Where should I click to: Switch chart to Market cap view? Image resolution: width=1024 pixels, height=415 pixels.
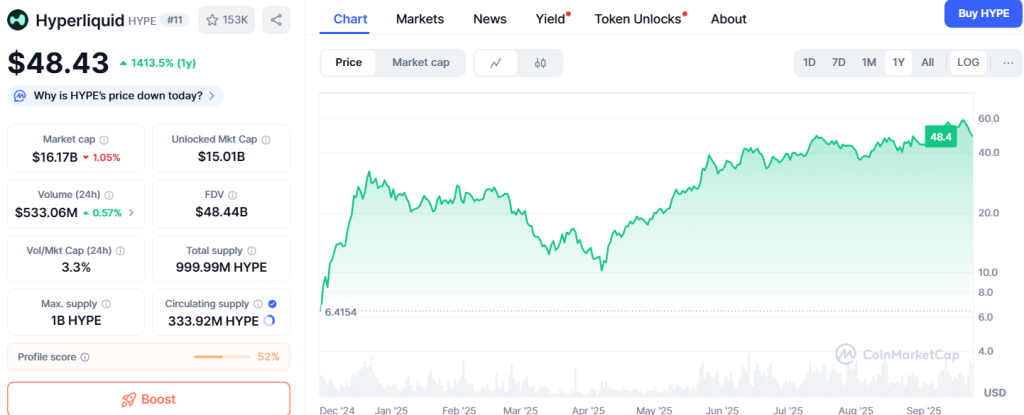click(x=420, y=62)
